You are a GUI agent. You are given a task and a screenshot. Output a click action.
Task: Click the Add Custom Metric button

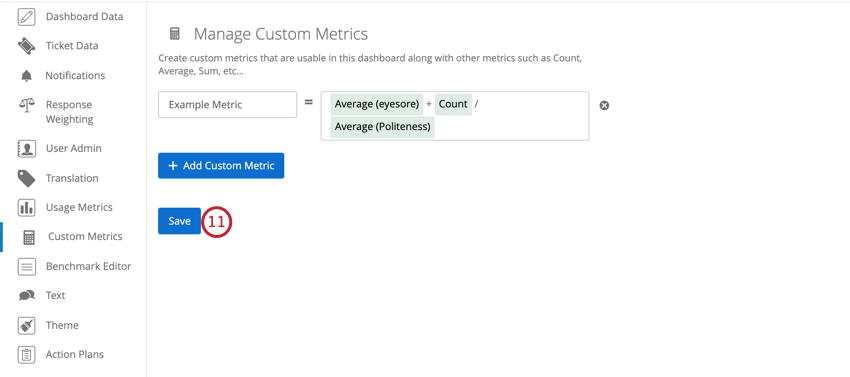click(221, 165)
